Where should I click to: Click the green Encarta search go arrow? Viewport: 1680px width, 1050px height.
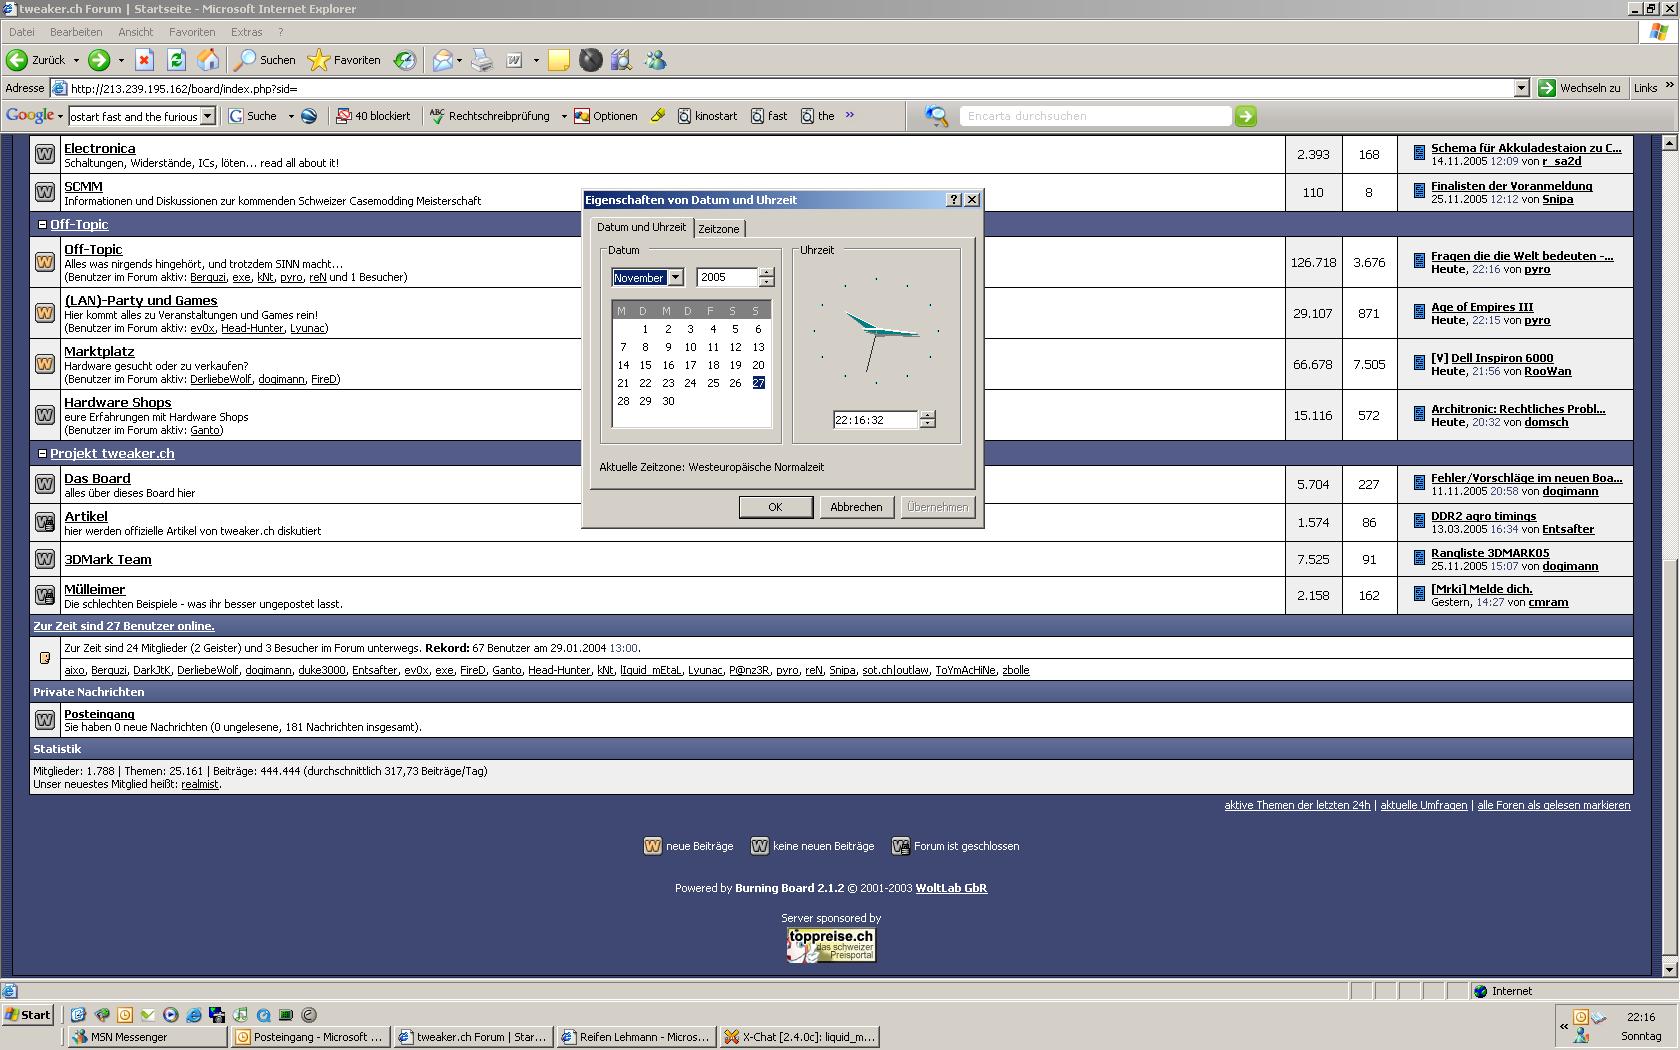click(1245, 116)
